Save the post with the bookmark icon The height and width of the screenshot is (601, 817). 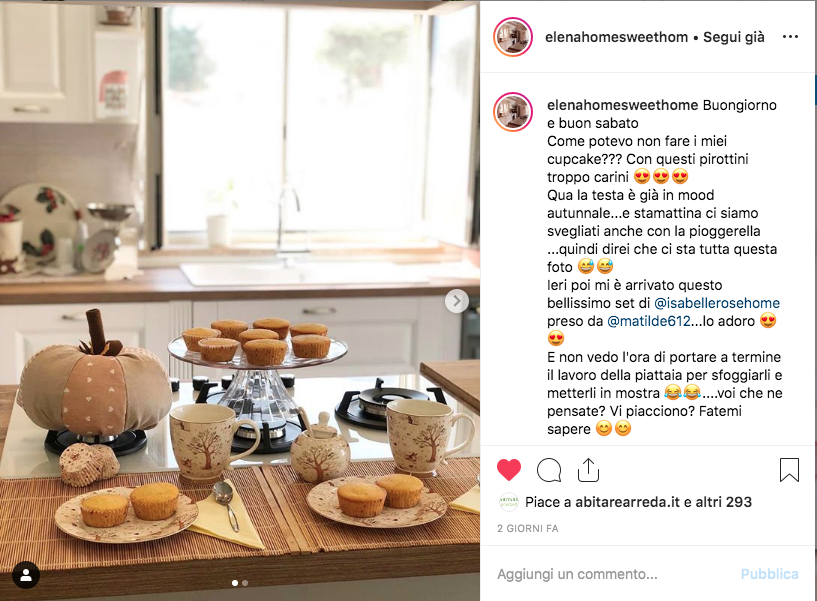pos(789,470)
